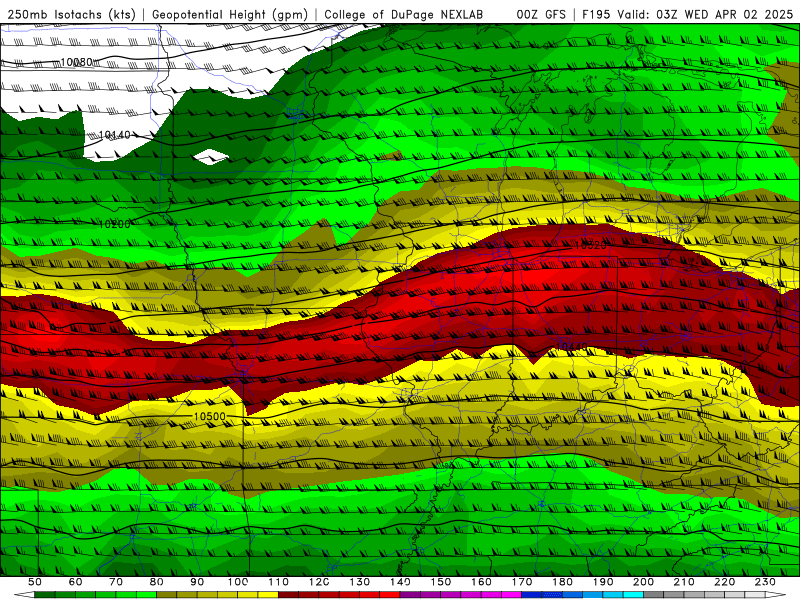Click the 110 value on the color scale
The image size is (800, 600).
[x=278, y=582]
